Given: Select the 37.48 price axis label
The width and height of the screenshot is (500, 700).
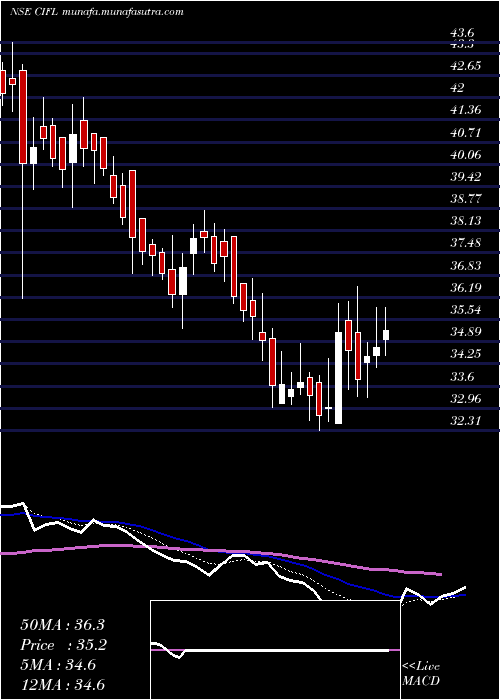Looking at the screenshot, I should pyautogui.click(x=466, y=243).
